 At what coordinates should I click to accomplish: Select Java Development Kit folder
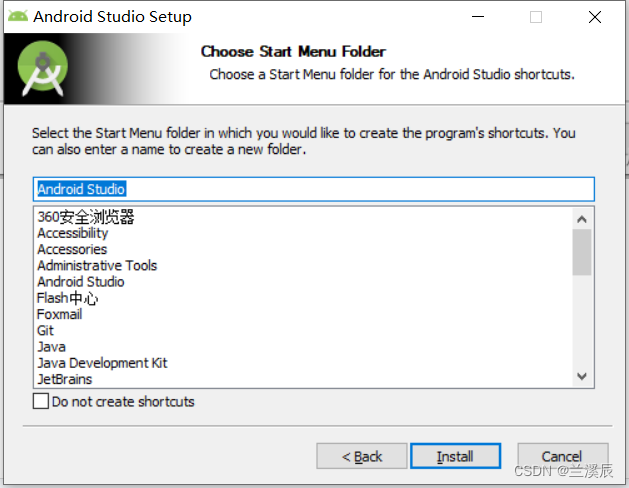102,363
